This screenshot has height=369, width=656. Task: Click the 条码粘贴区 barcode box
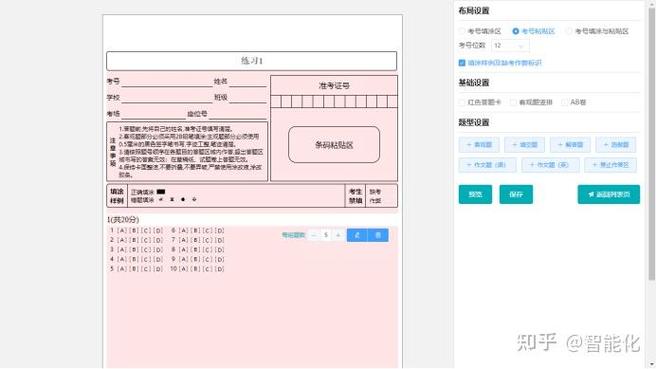pos(334,145)
